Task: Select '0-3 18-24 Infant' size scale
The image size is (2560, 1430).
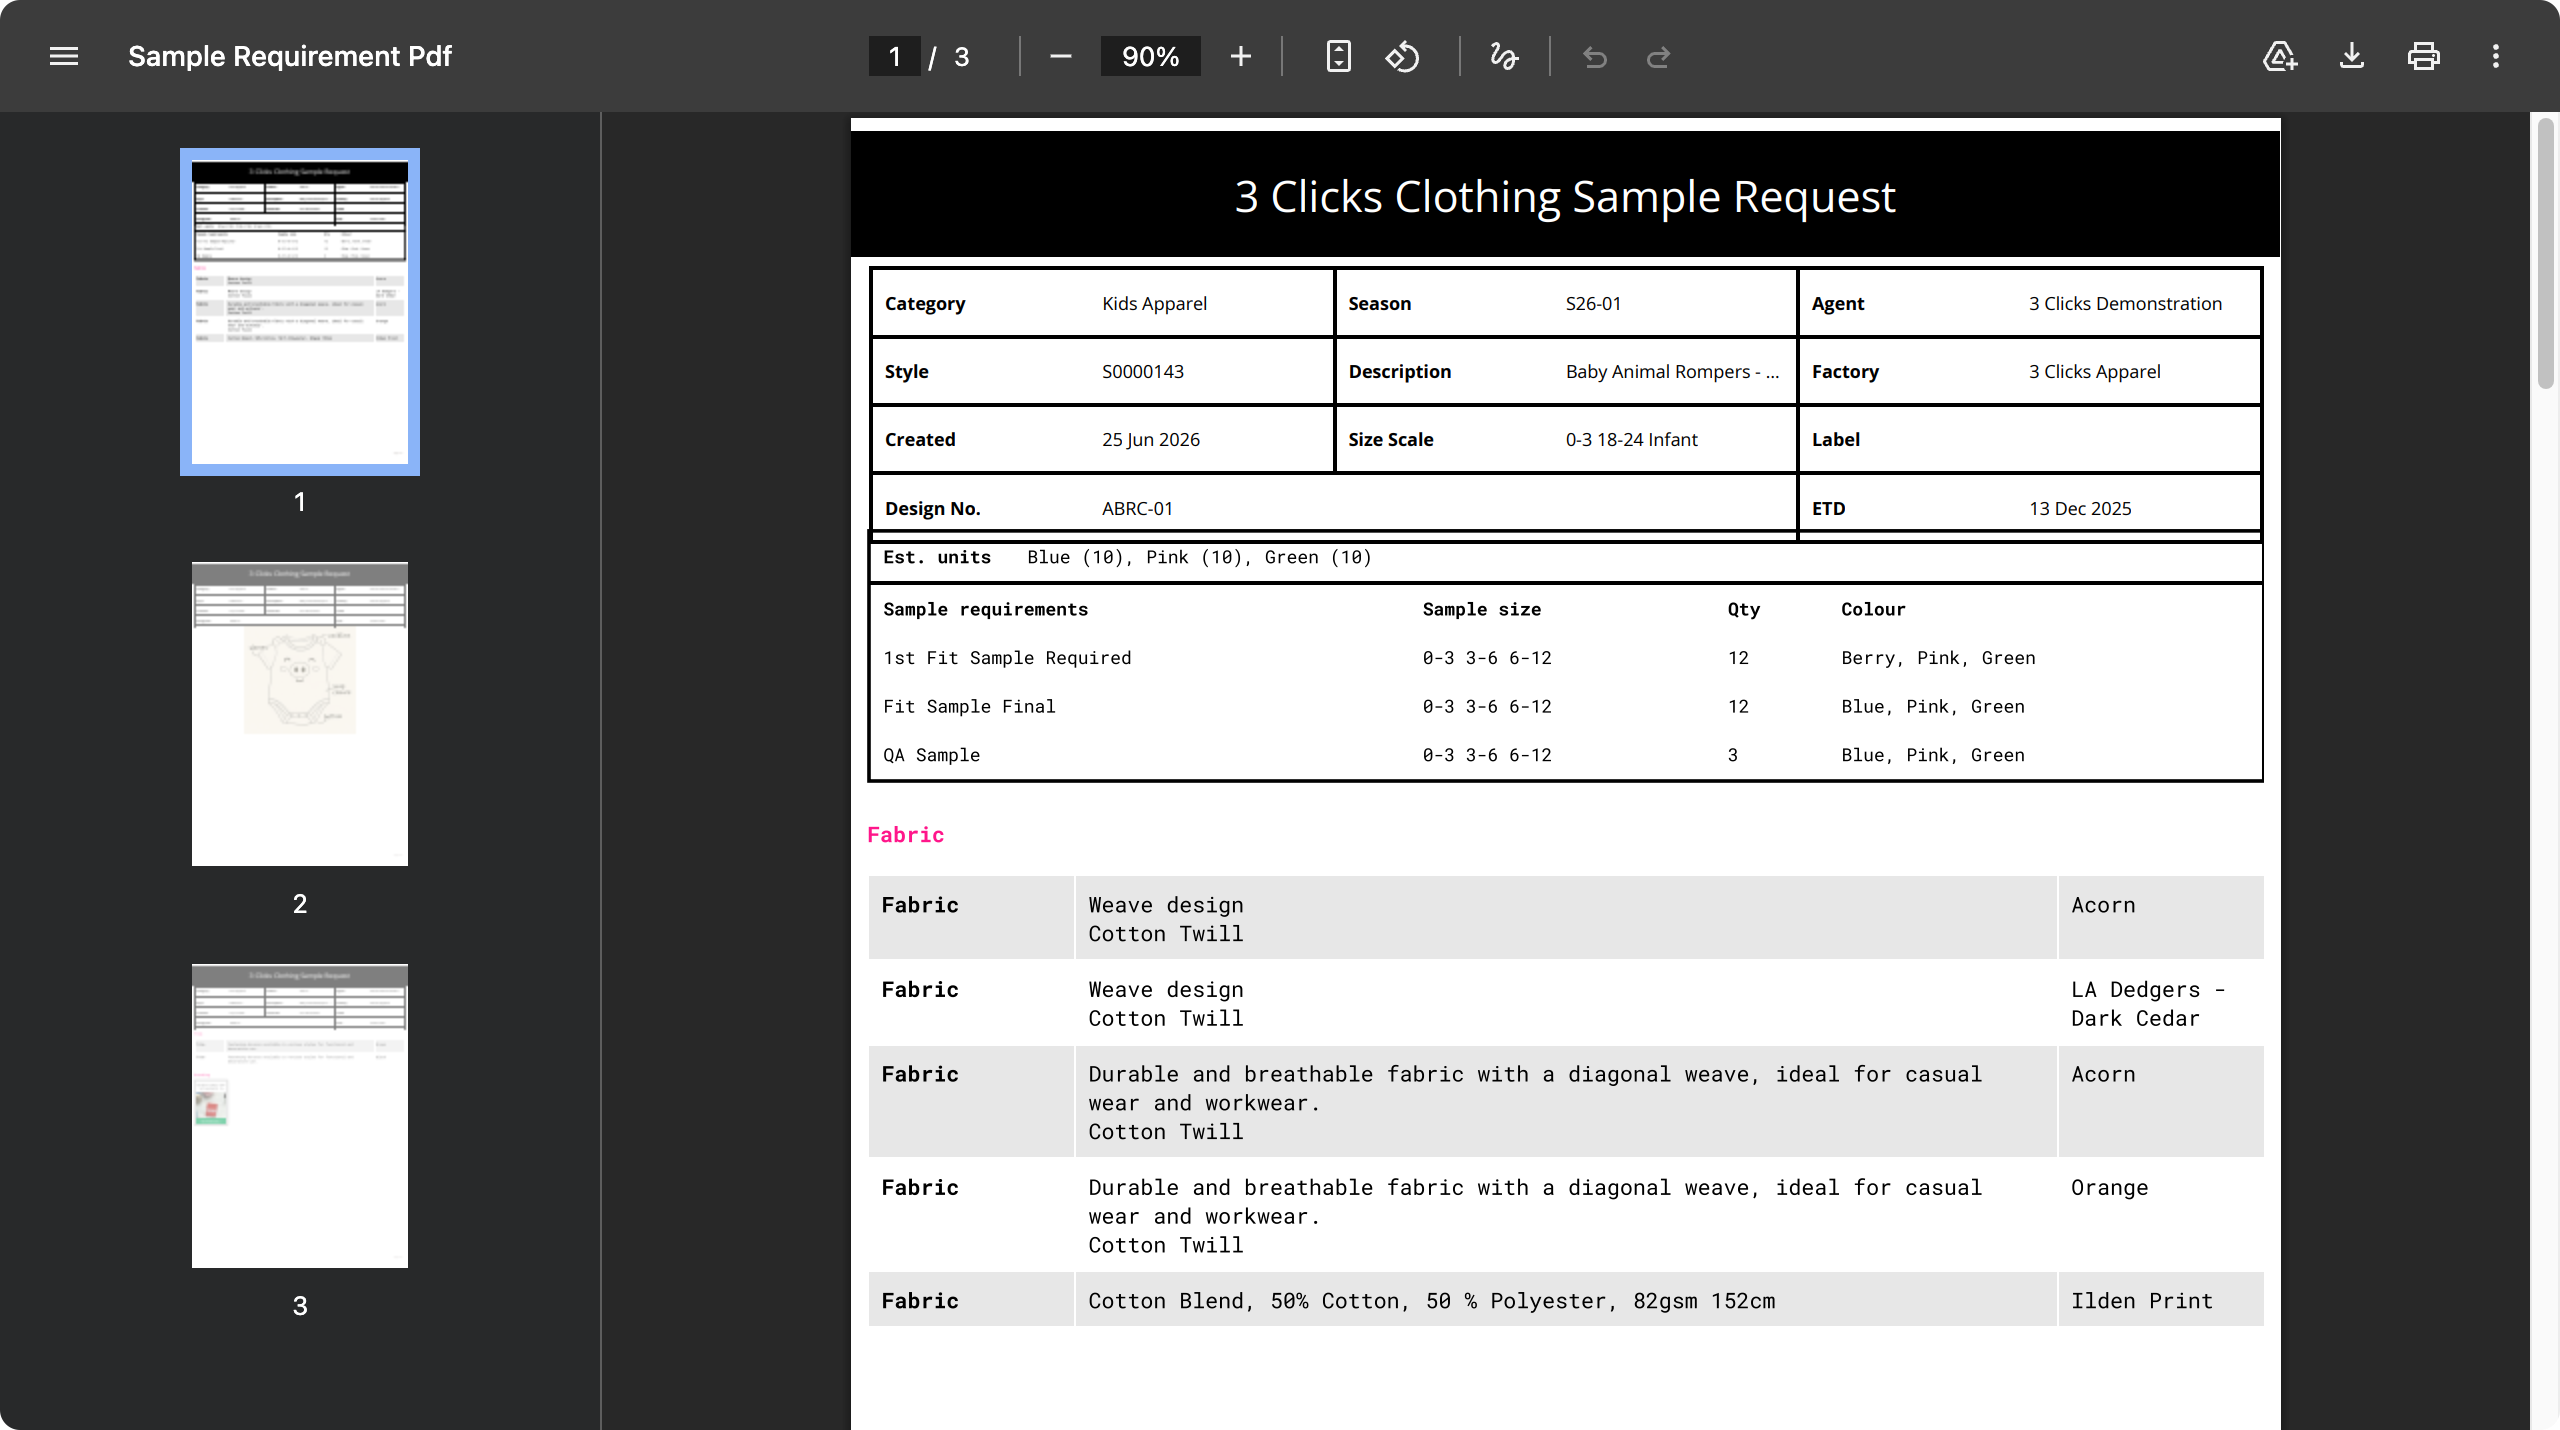Action: click(x=1631, y=440)
